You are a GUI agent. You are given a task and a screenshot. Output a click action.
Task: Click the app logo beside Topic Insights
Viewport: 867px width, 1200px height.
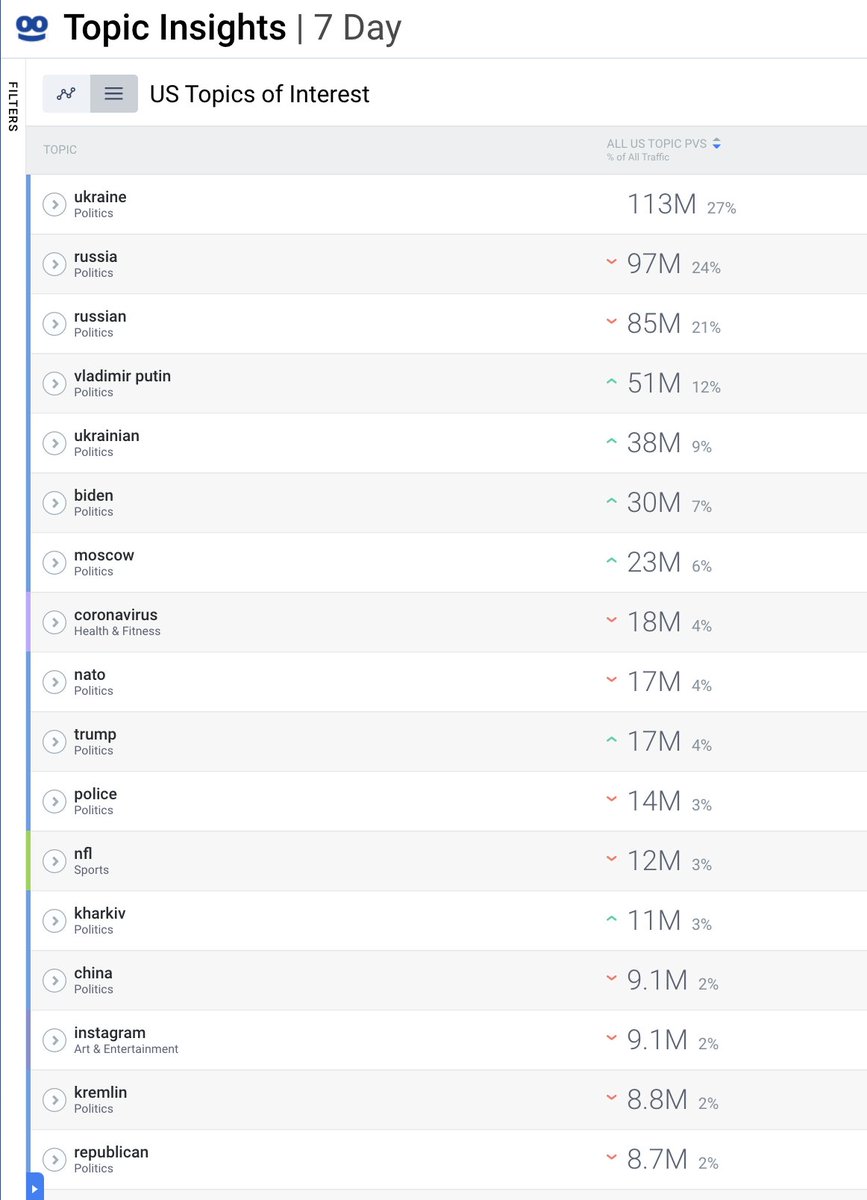click(x=32, y=27)
